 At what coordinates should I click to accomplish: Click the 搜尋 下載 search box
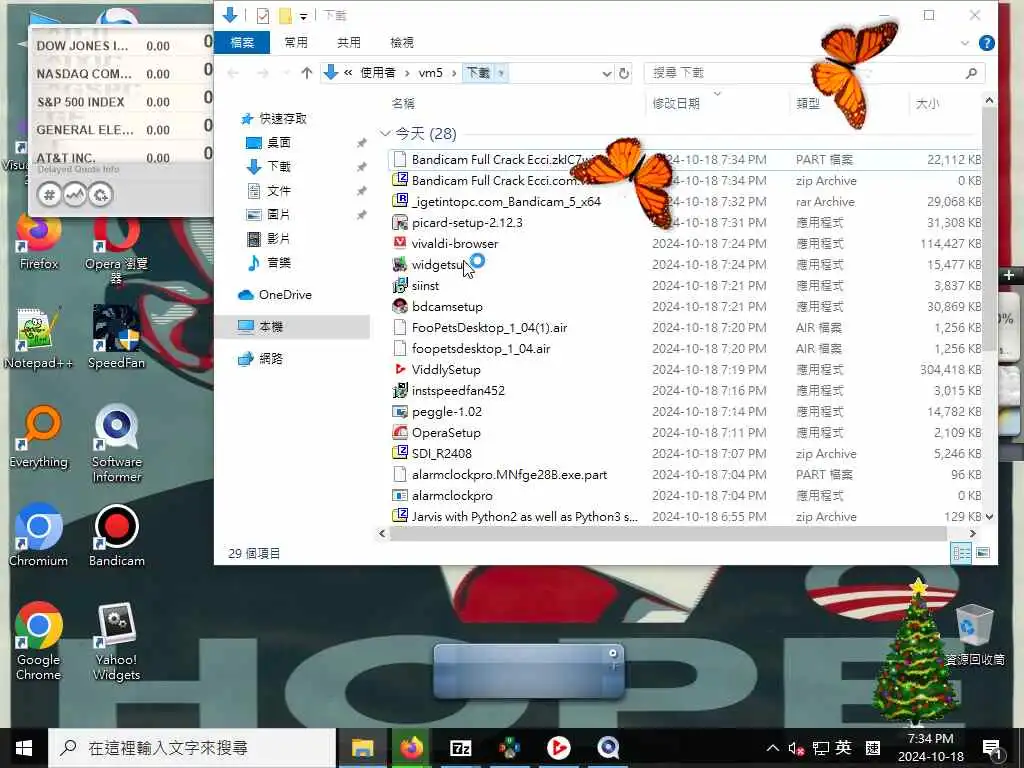pyautogui.click(x=814, y=73)
